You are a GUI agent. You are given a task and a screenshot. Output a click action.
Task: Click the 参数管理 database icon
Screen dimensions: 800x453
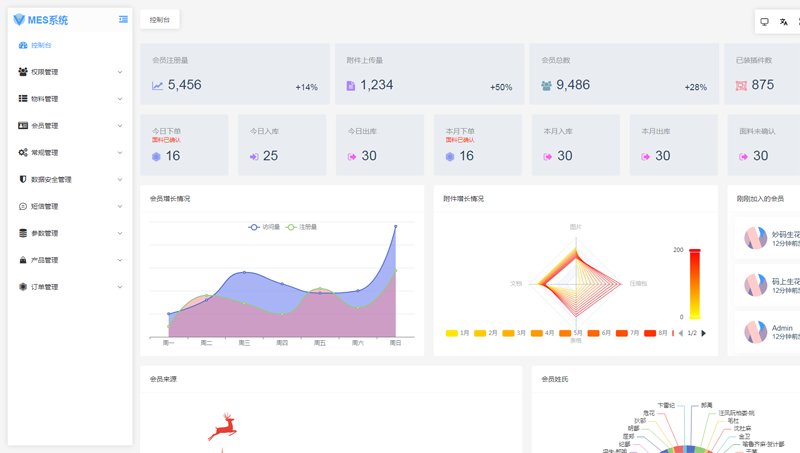click(23, 233)
